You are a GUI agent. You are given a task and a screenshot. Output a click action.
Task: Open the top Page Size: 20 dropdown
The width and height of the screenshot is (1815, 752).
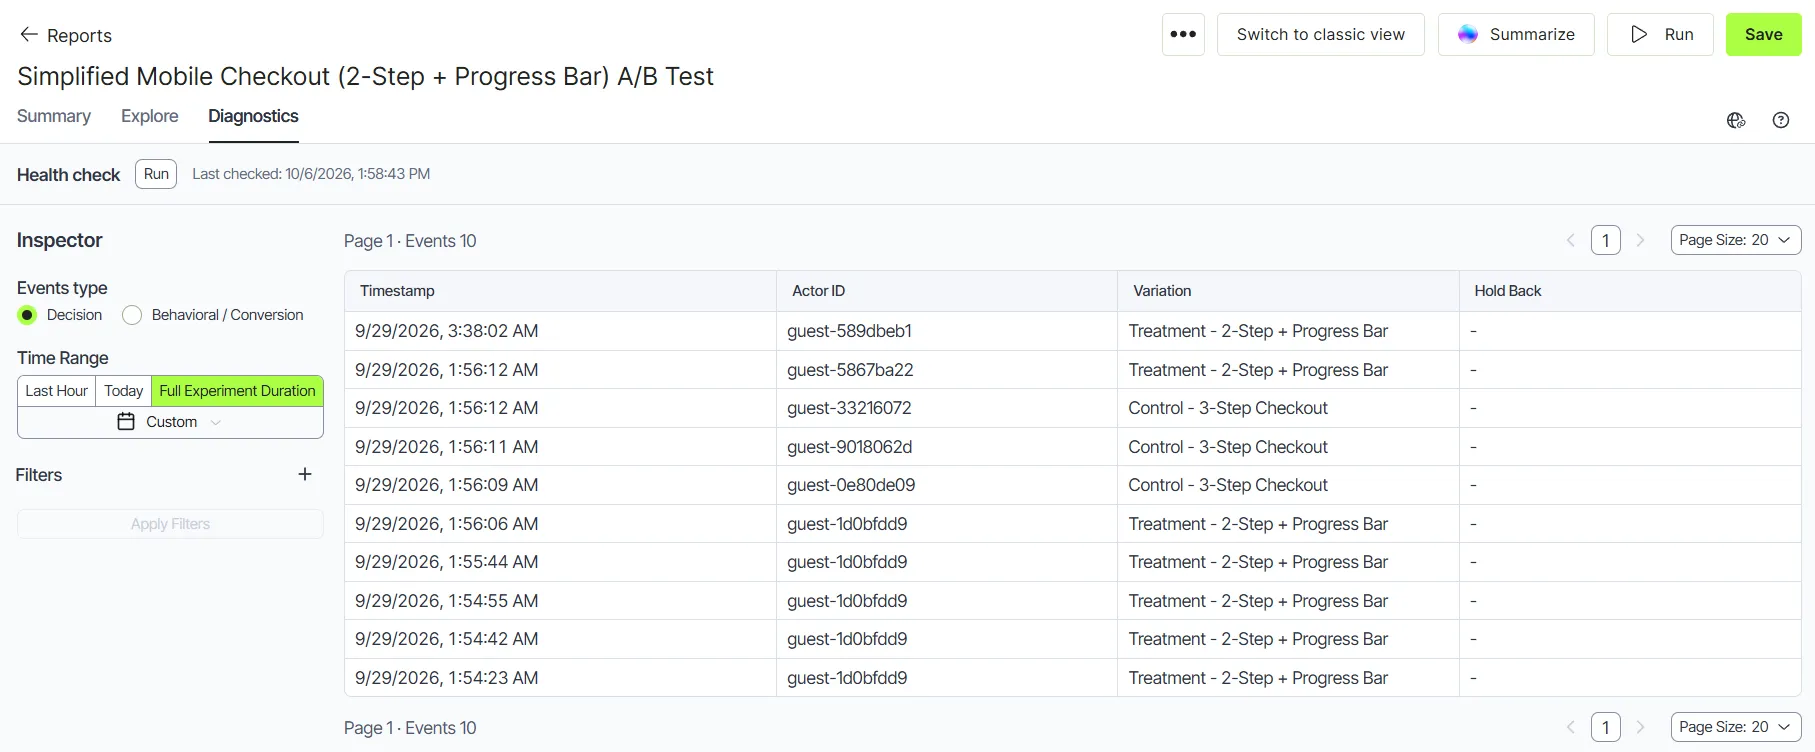tap(1736, 240)
